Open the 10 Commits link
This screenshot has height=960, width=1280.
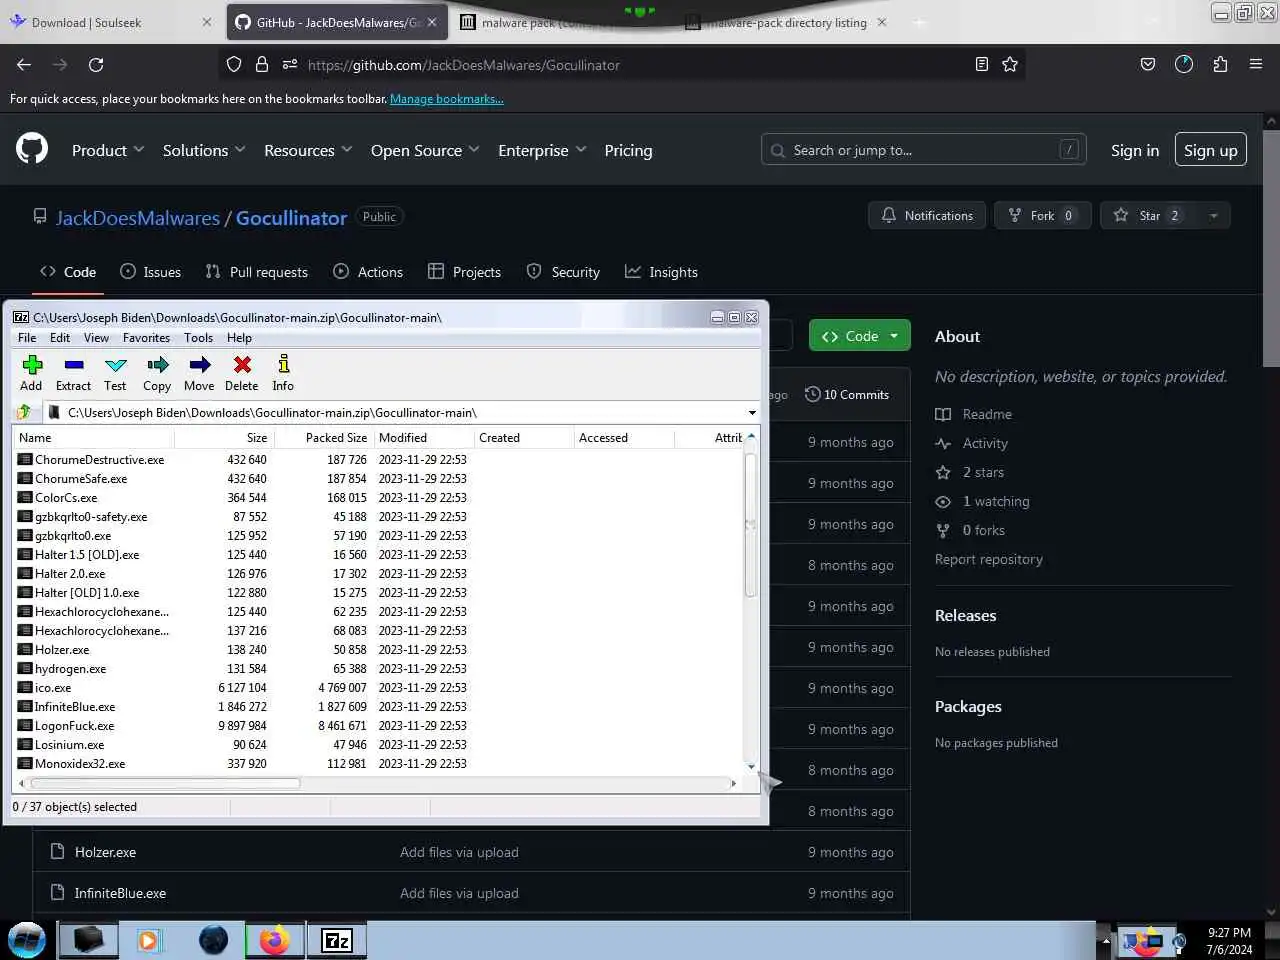coord(847,394)
